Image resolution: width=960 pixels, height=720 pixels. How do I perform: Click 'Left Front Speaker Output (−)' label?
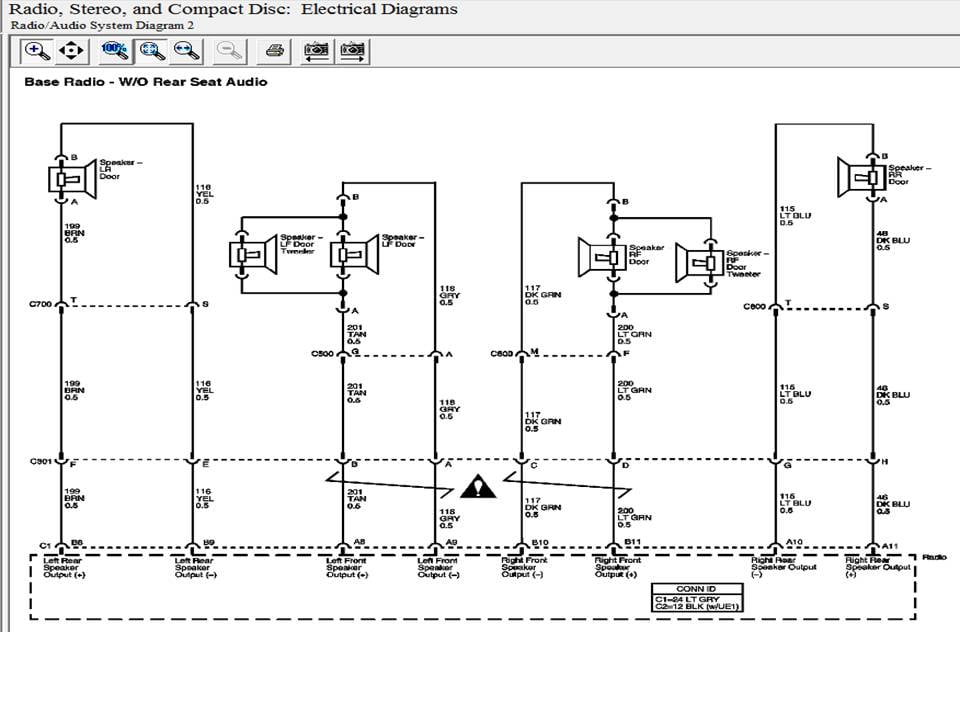(438, 568)
